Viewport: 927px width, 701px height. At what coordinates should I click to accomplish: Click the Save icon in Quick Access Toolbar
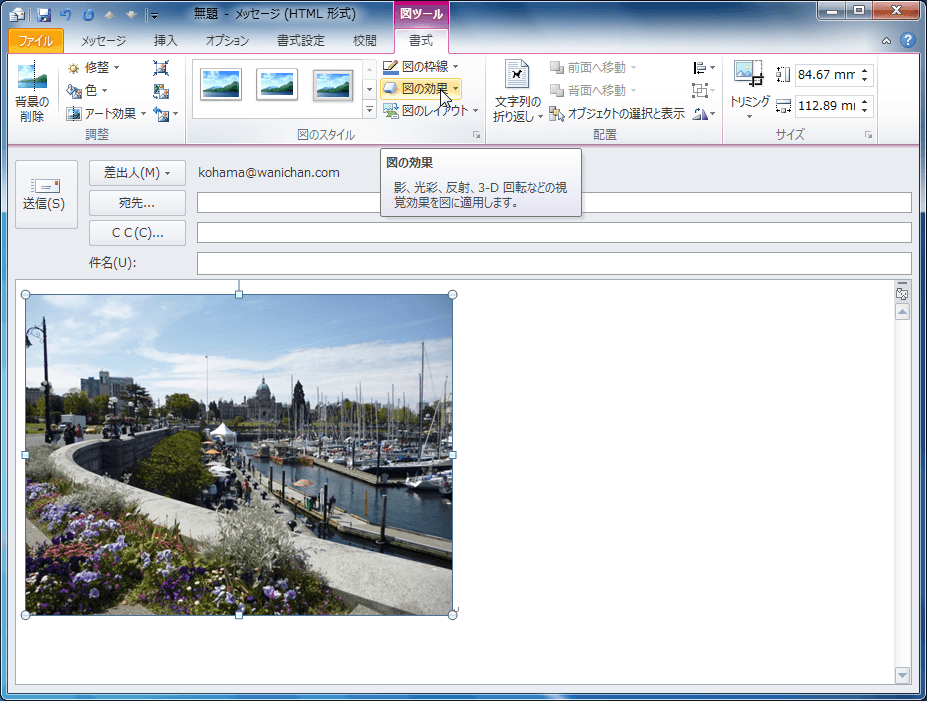(43, 14)
